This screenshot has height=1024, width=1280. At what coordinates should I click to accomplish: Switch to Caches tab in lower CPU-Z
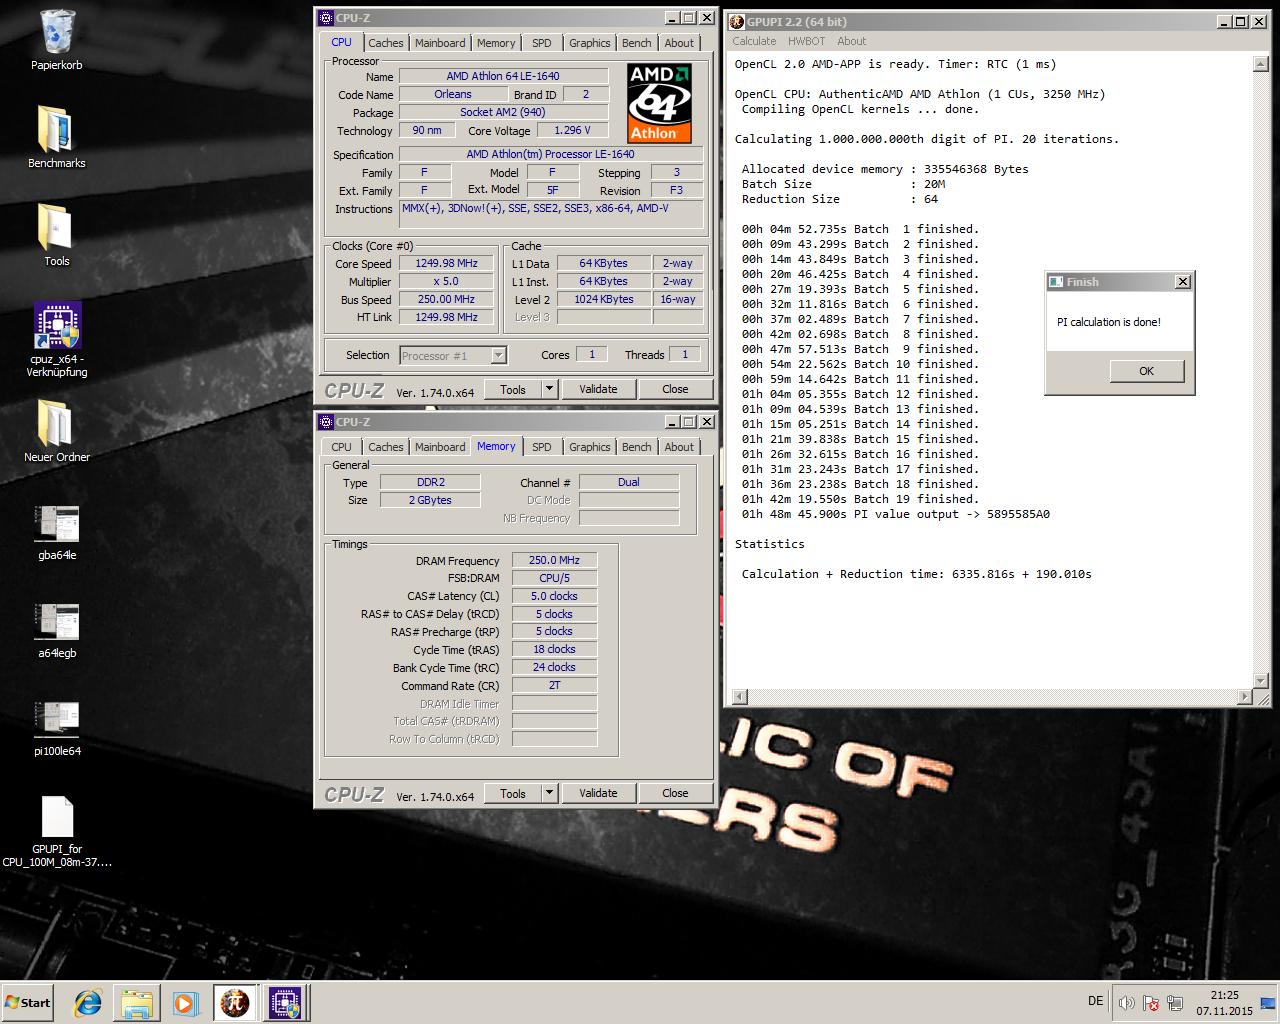(x=385, y=447)
